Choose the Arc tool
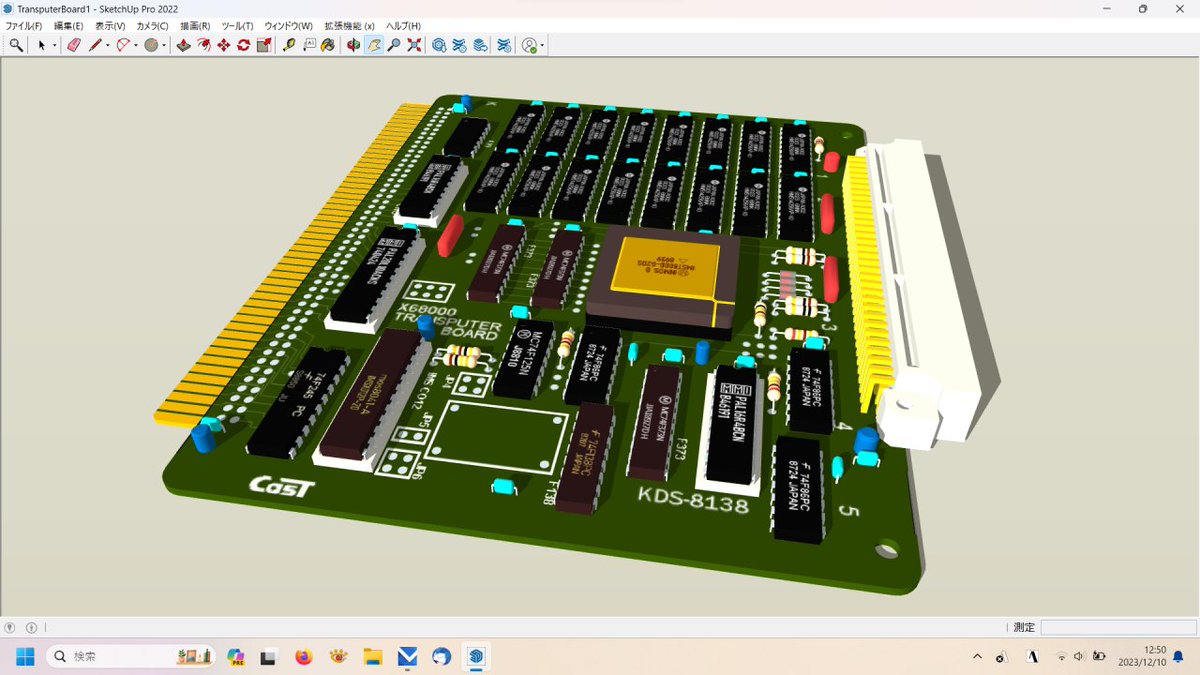1200x675 pixels. [121, 44]
